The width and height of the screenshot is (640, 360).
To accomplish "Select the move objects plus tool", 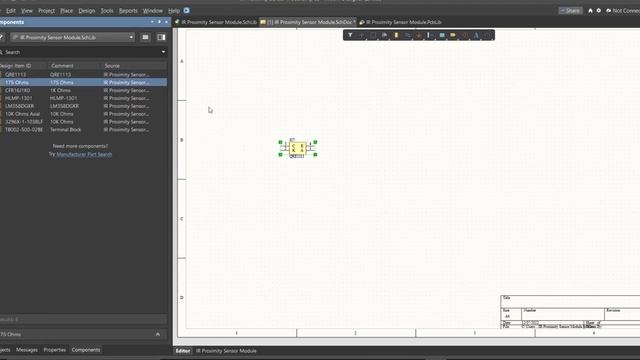I will [361, 36].
